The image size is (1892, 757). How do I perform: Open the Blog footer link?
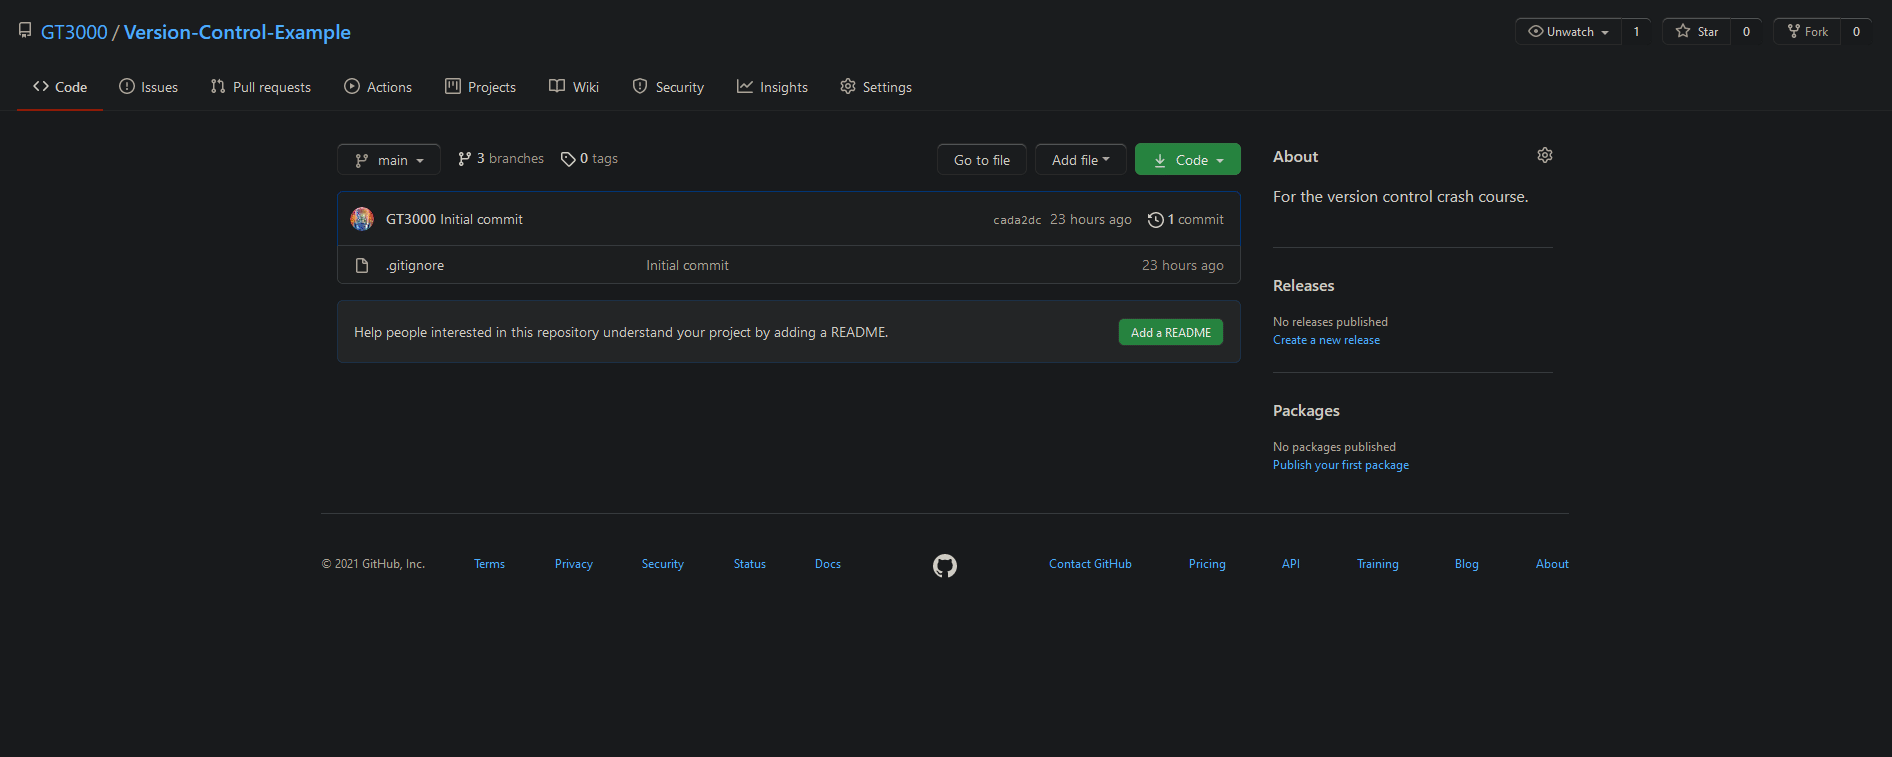(x=1467, y=564)
